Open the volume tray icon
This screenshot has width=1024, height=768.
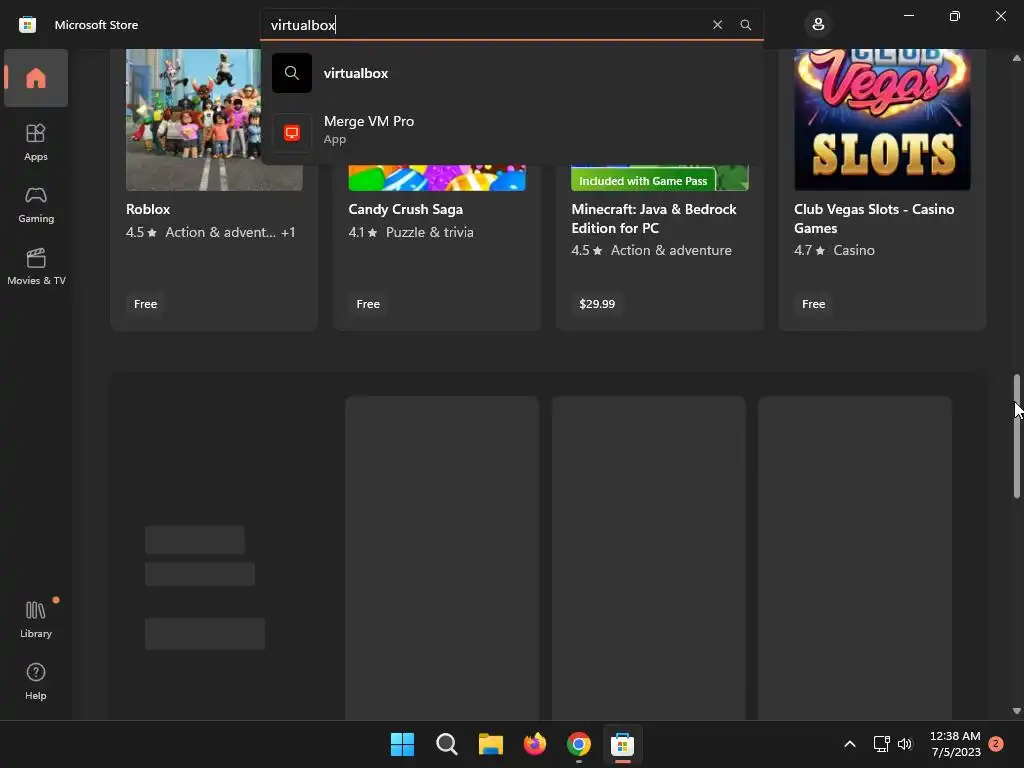(905, 744)
